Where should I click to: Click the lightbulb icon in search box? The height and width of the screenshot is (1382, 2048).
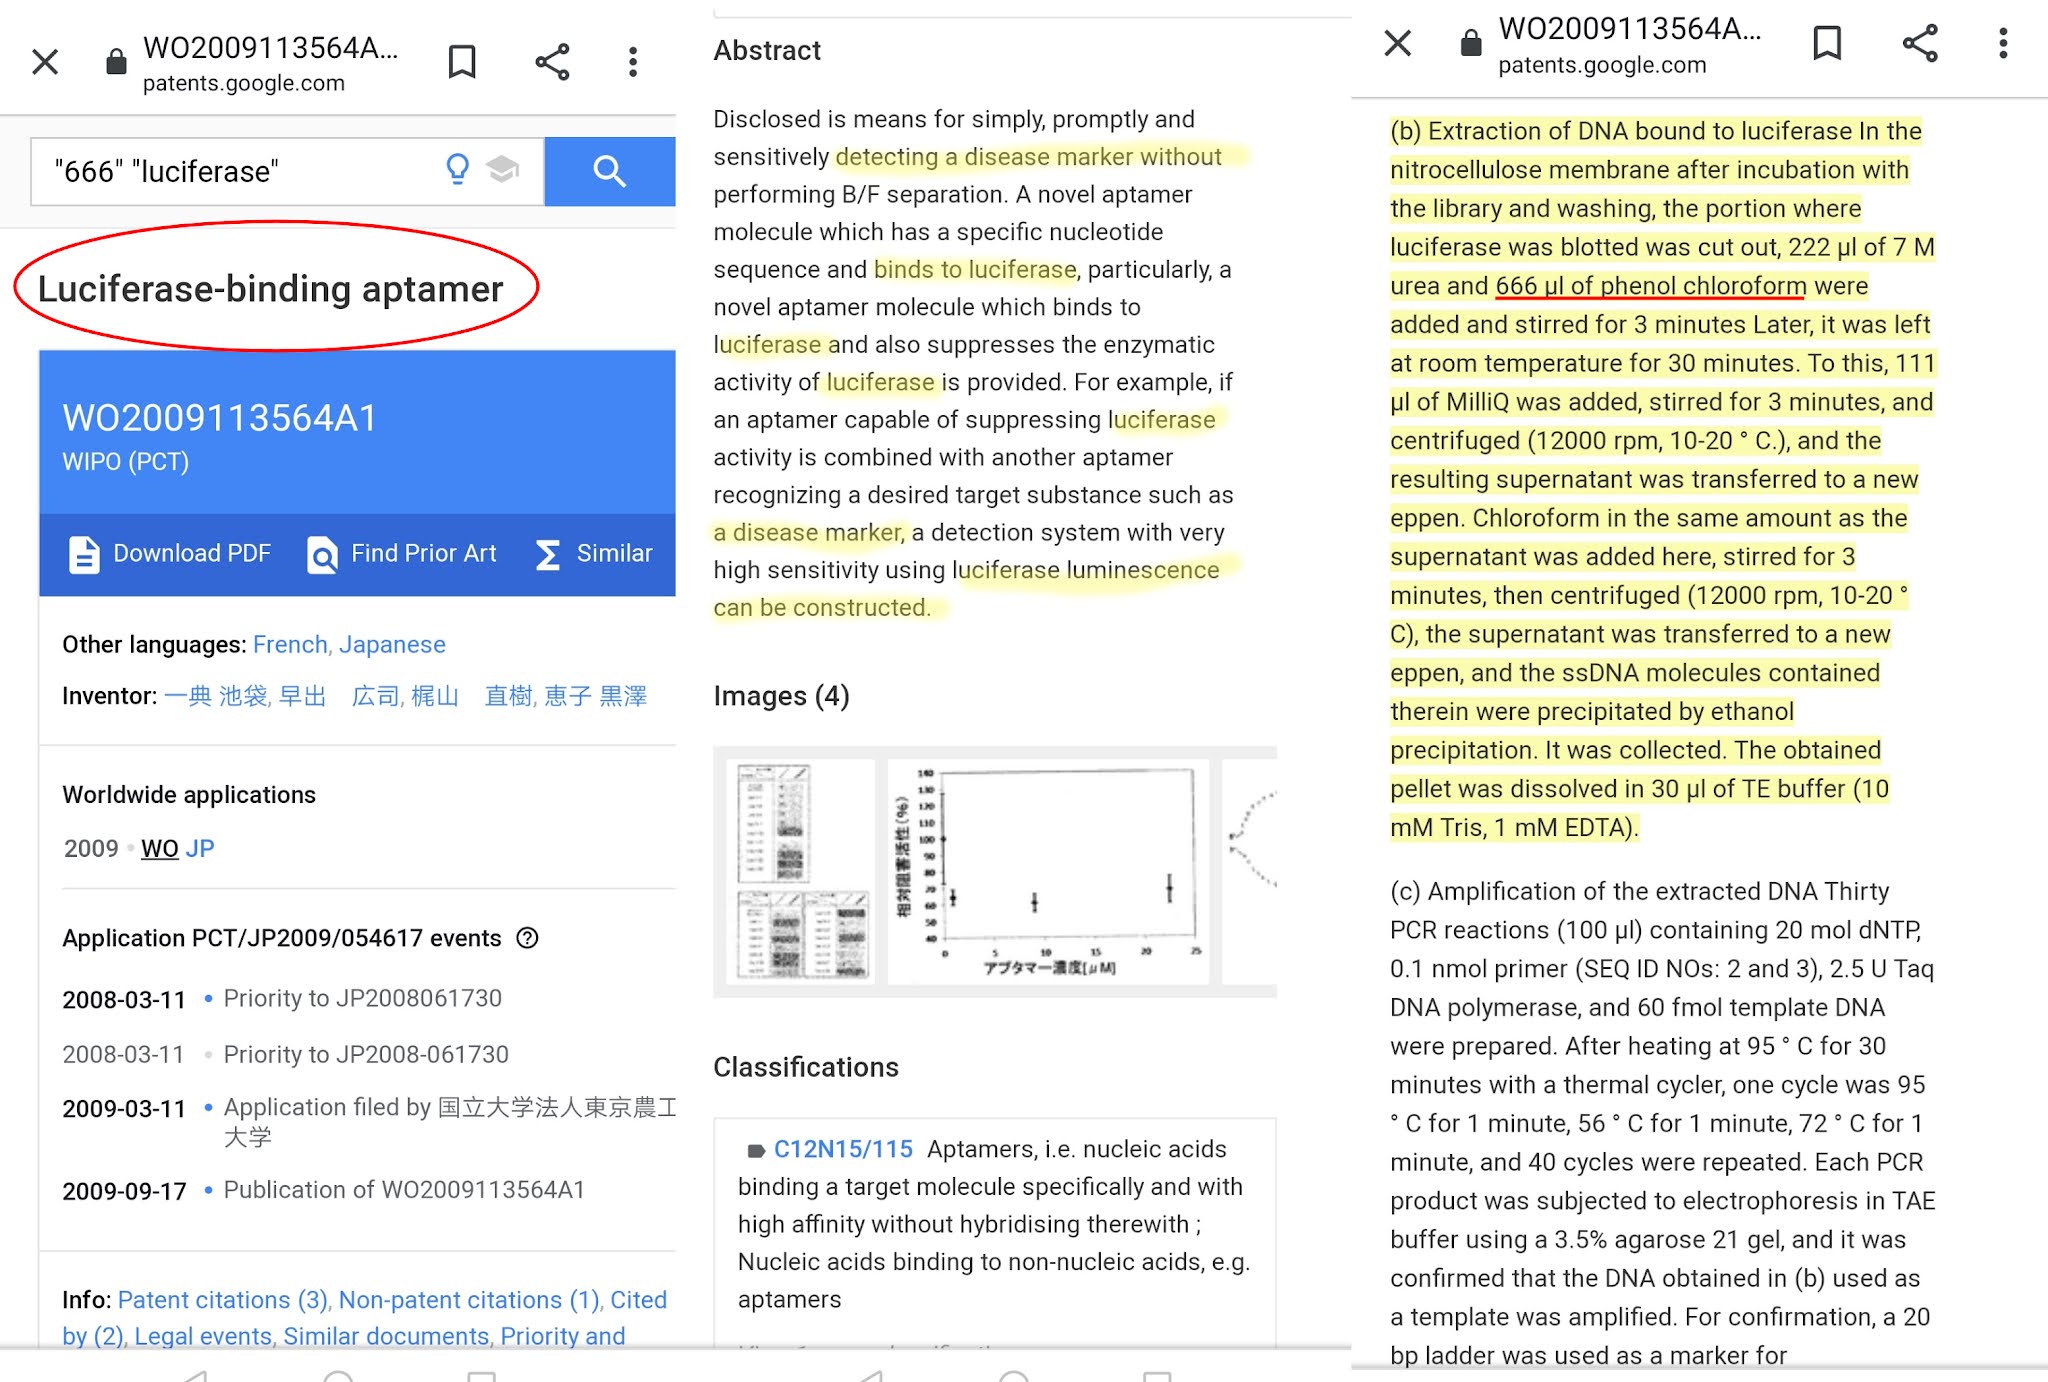457,170
